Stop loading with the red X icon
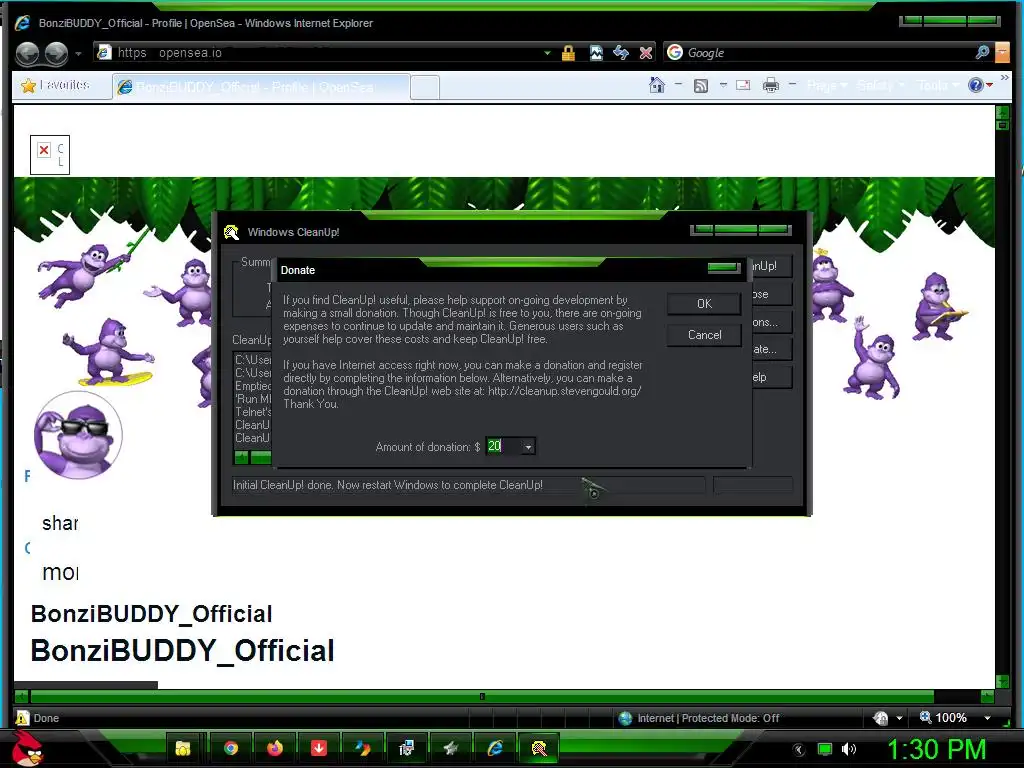The image size is (1024, 768). point(646,53)
